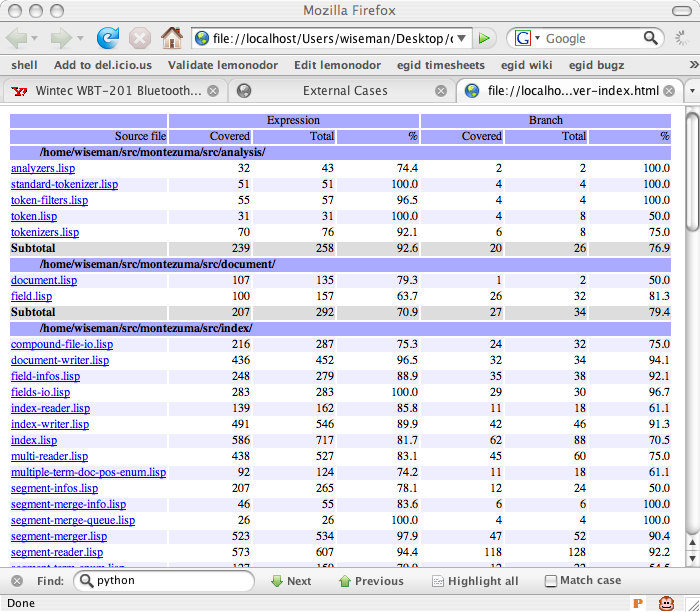Click the Previous find result arrow
The height and width of the screenshot is (612, 700).
pos(371,581)
